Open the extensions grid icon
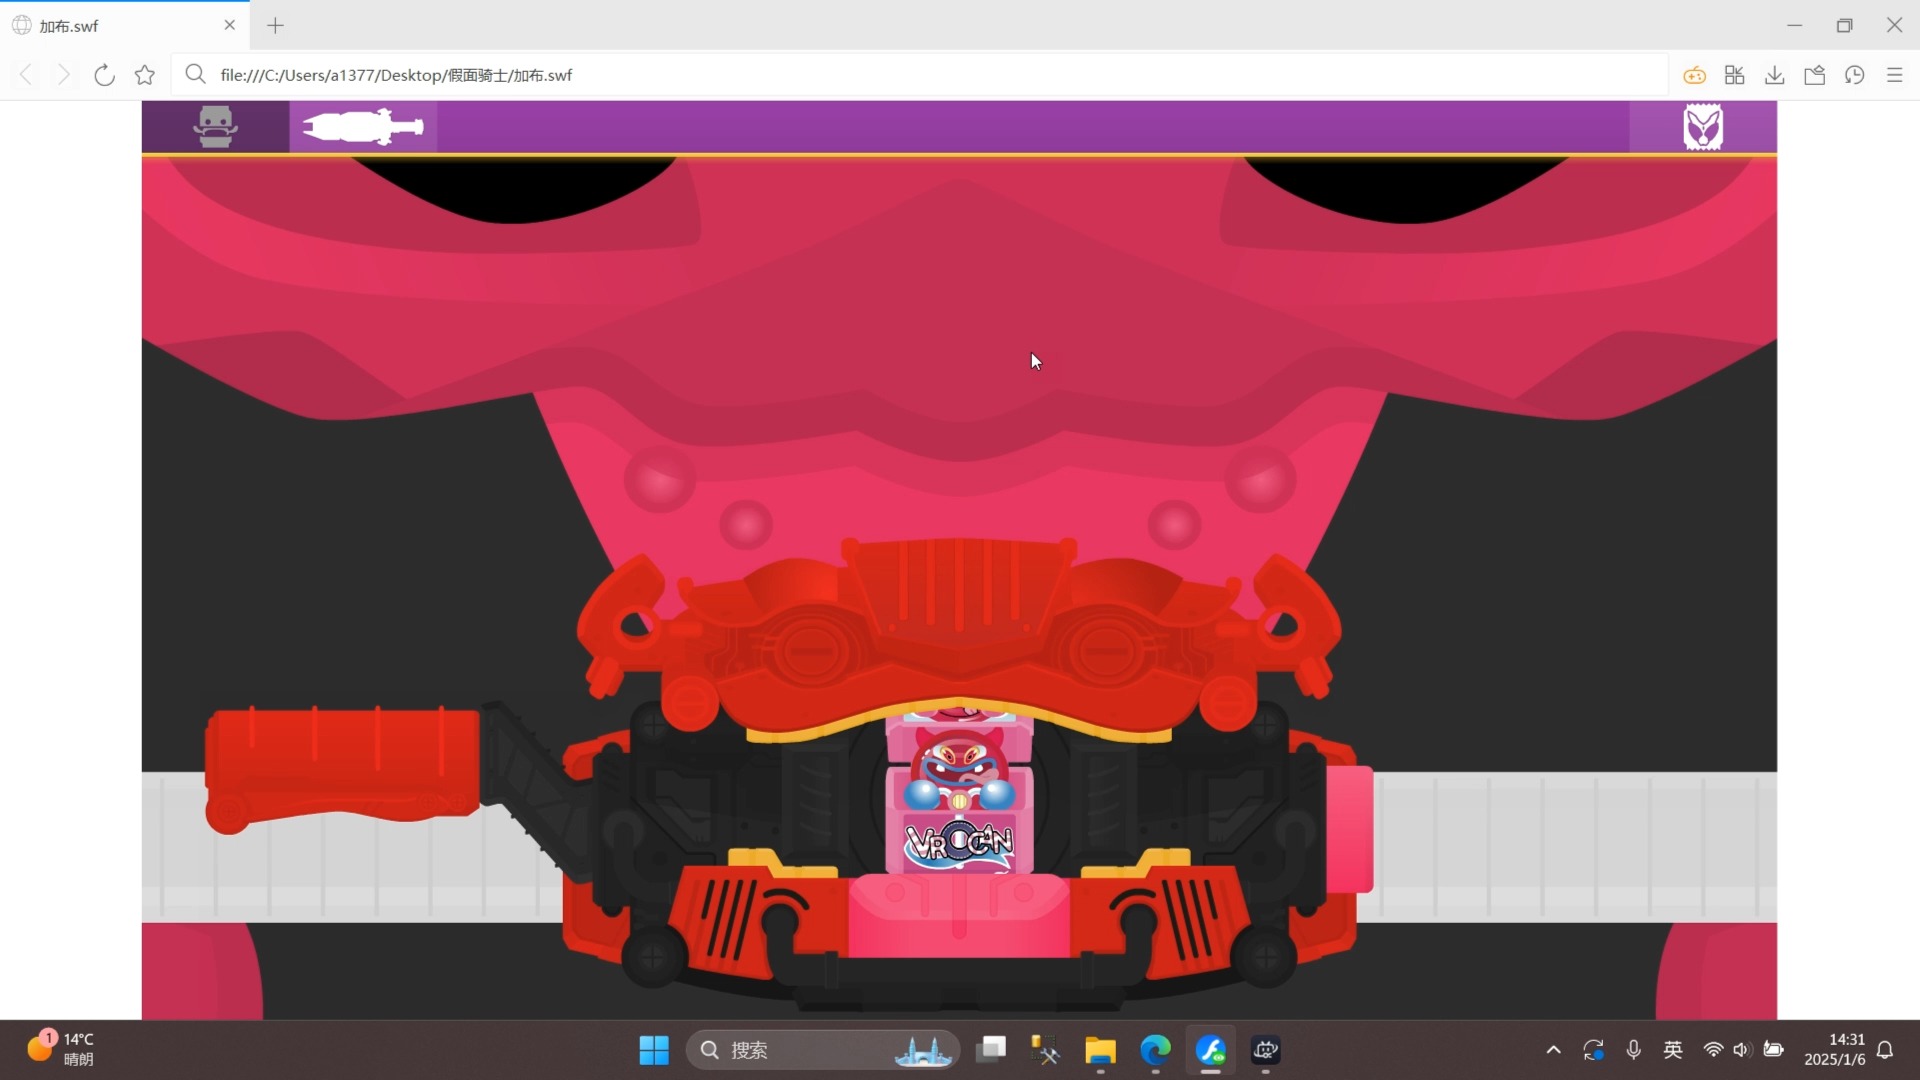 point(1735,75)
